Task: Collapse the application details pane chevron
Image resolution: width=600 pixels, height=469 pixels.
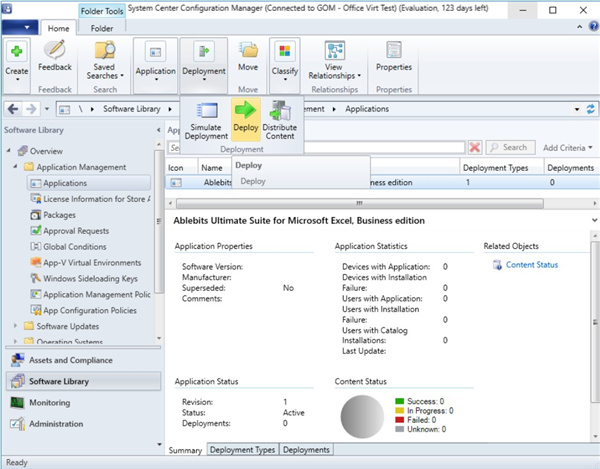Action: [x=594, y=220]
